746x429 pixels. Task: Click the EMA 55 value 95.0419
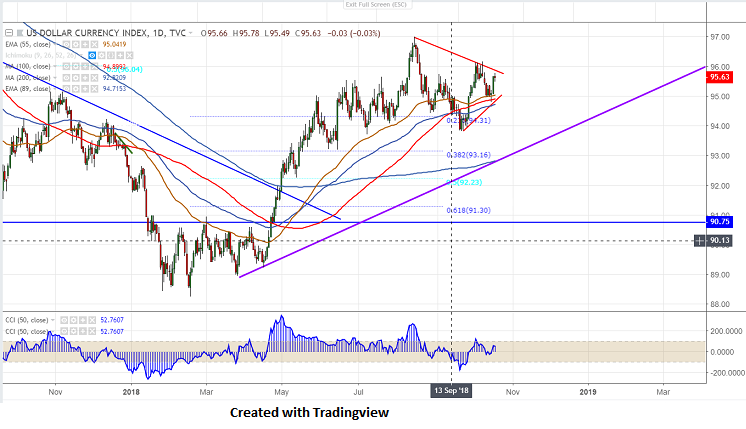click(x=115, y=44)
